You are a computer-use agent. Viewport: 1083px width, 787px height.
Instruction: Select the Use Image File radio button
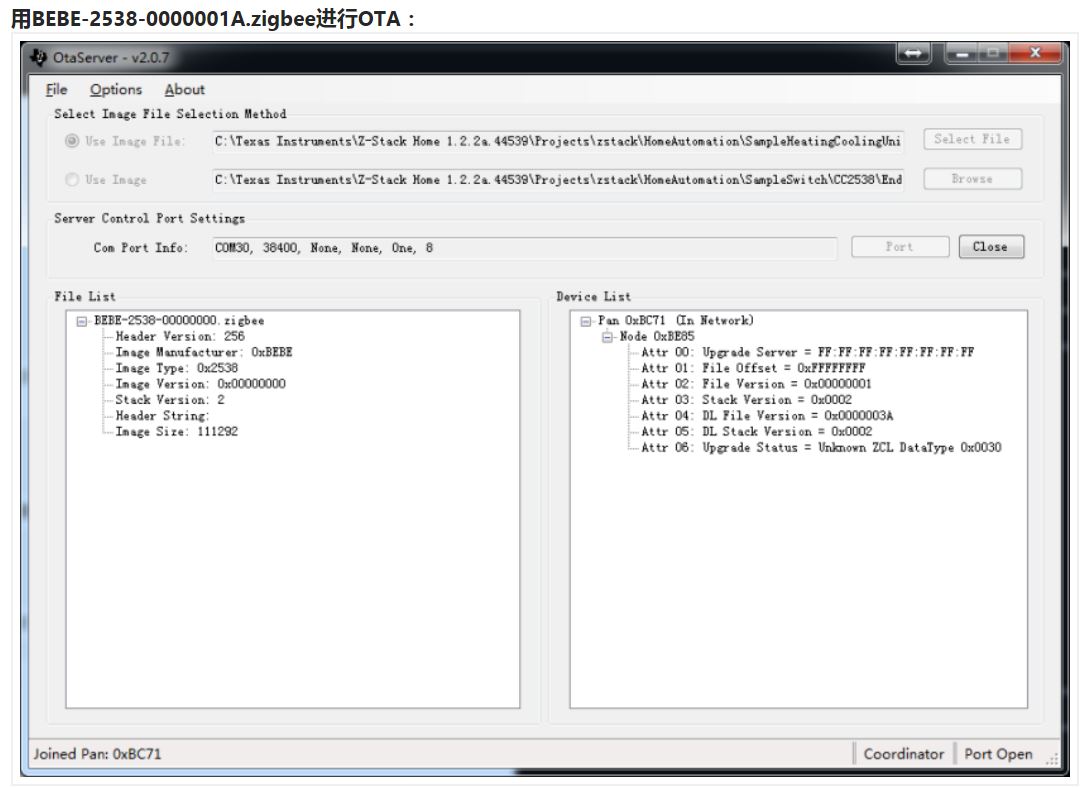point(72,141)
